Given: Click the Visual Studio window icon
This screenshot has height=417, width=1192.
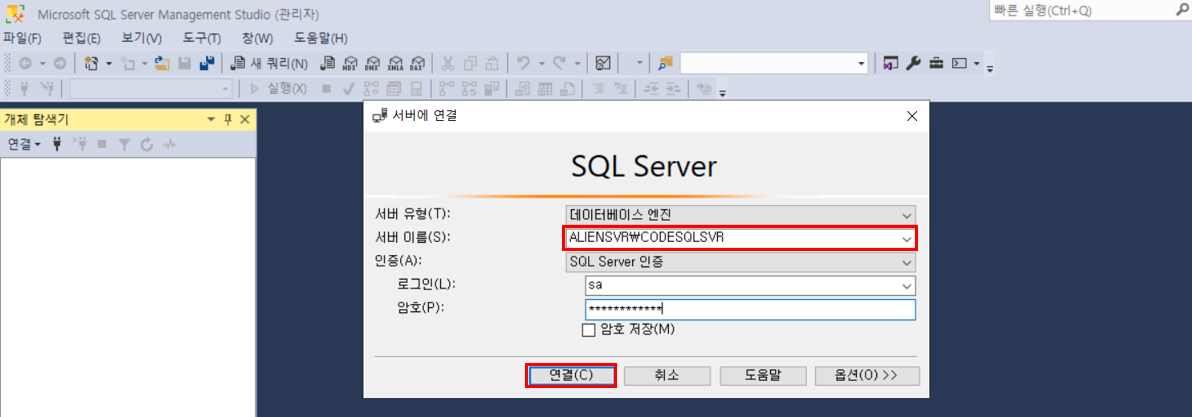Looking at the screenshot, I should (x=891, y=64).
